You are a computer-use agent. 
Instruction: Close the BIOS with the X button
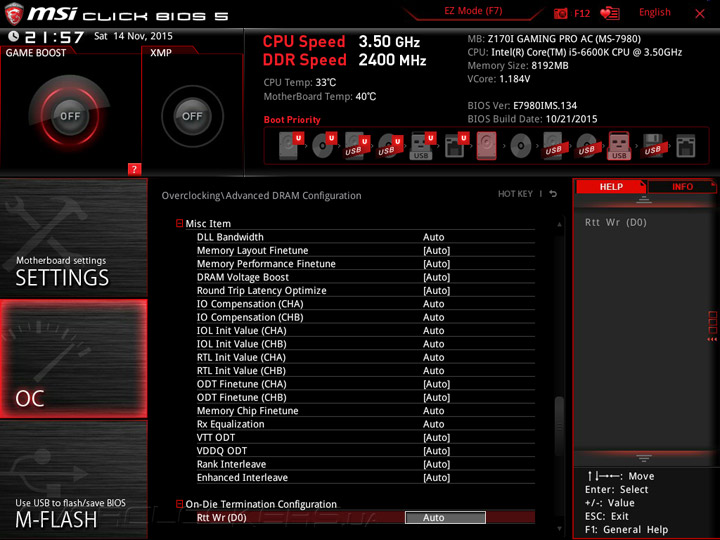[699, 14]
